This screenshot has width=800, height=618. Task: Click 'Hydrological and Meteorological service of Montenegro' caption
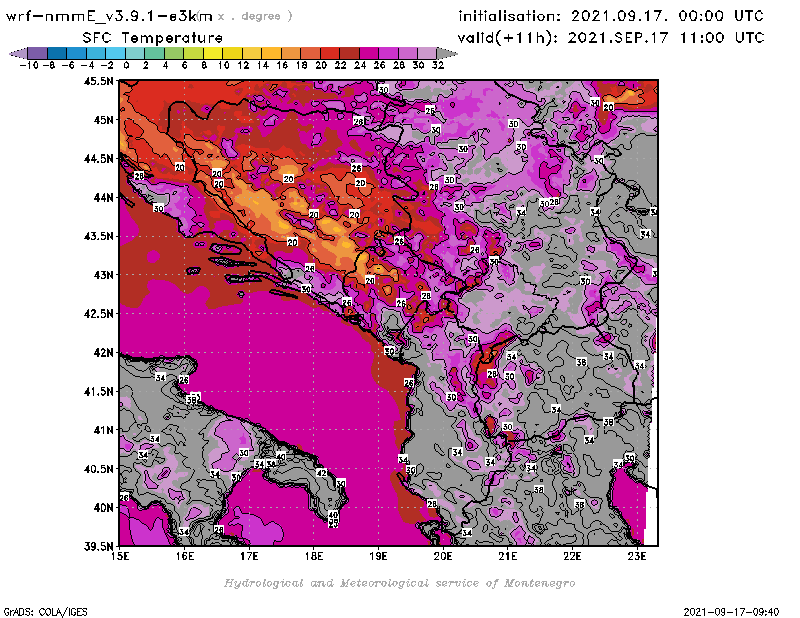(399, 583)
